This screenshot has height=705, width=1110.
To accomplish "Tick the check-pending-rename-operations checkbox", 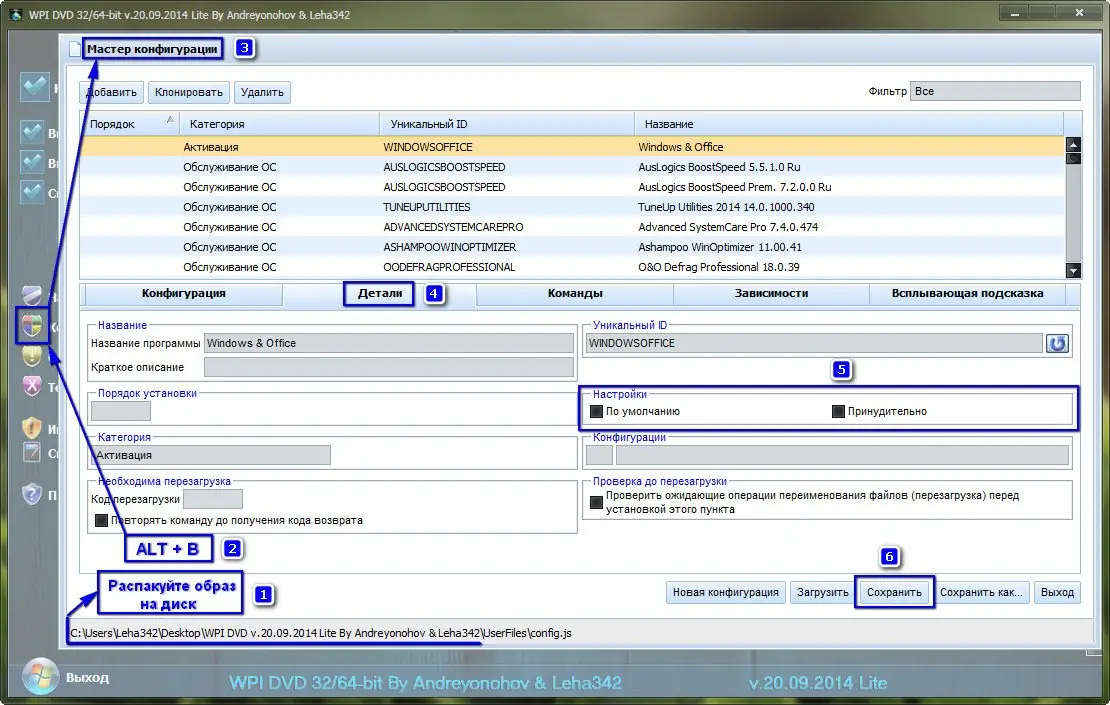I will coord(596,502).
